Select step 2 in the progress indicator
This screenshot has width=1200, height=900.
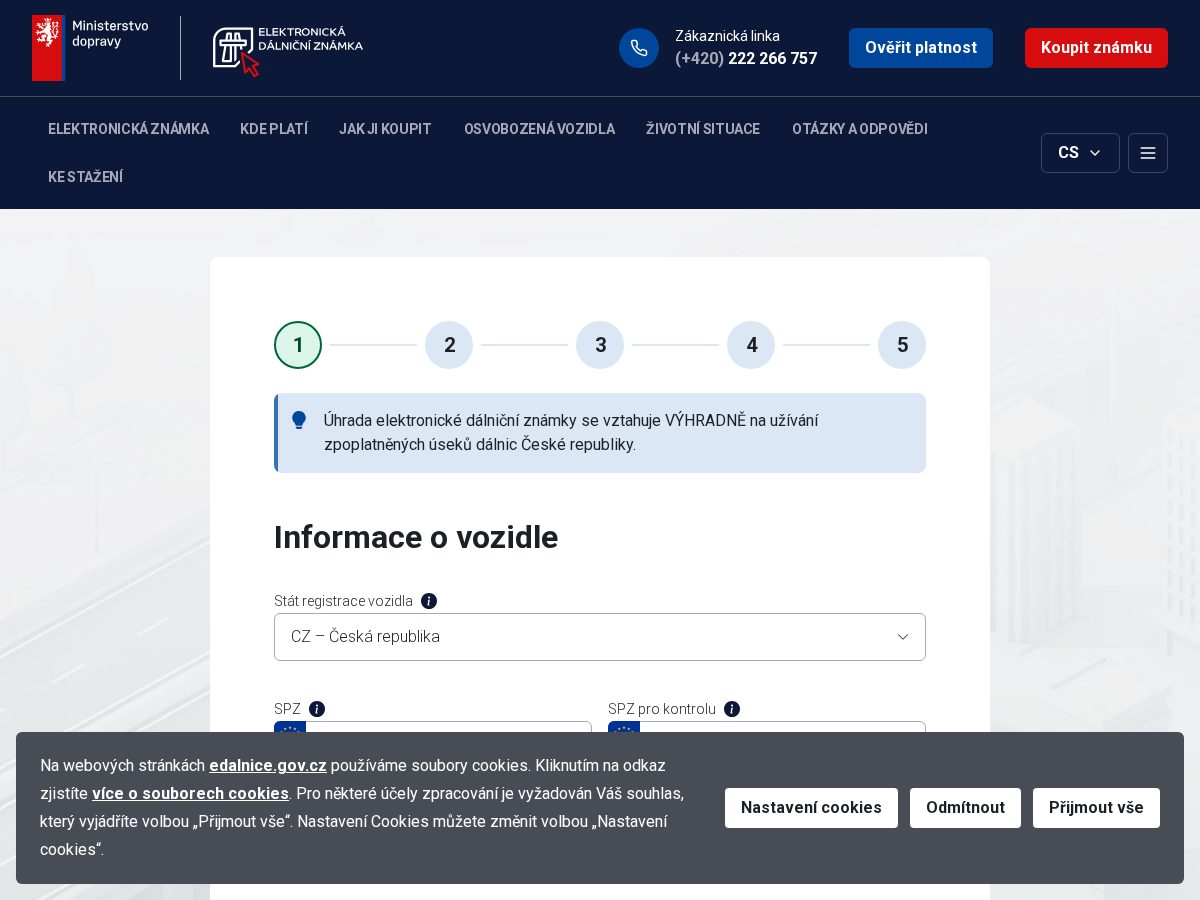pos(449,345)
